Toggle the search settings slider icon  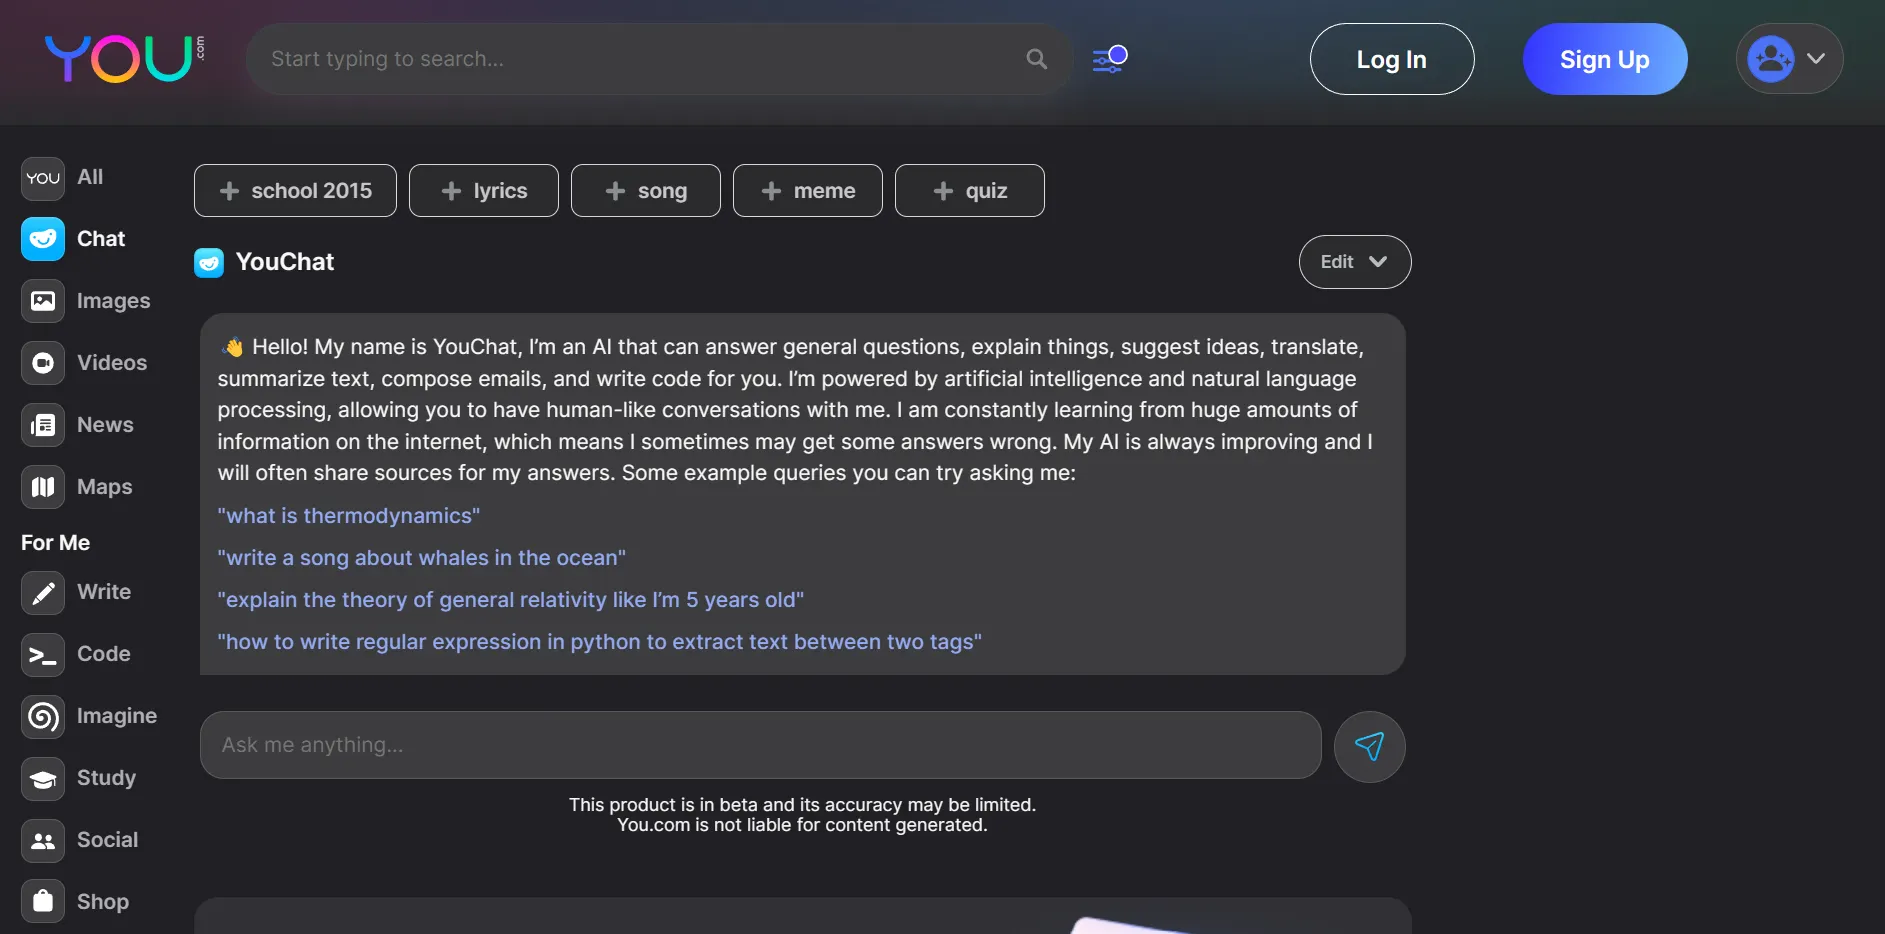tap(1110, 59)
